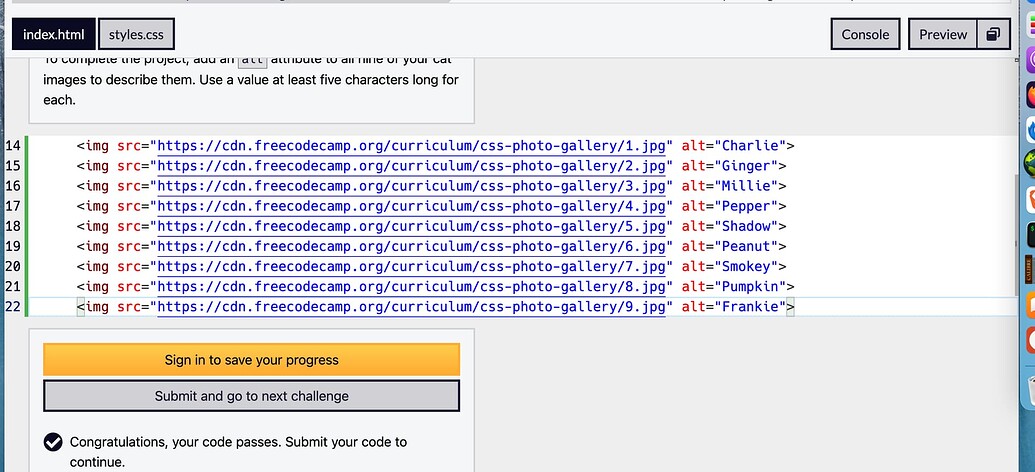1035x472 pixels.
Task: Click the 5.jpg image URL on line 18
Action: (x=412, y=227)
